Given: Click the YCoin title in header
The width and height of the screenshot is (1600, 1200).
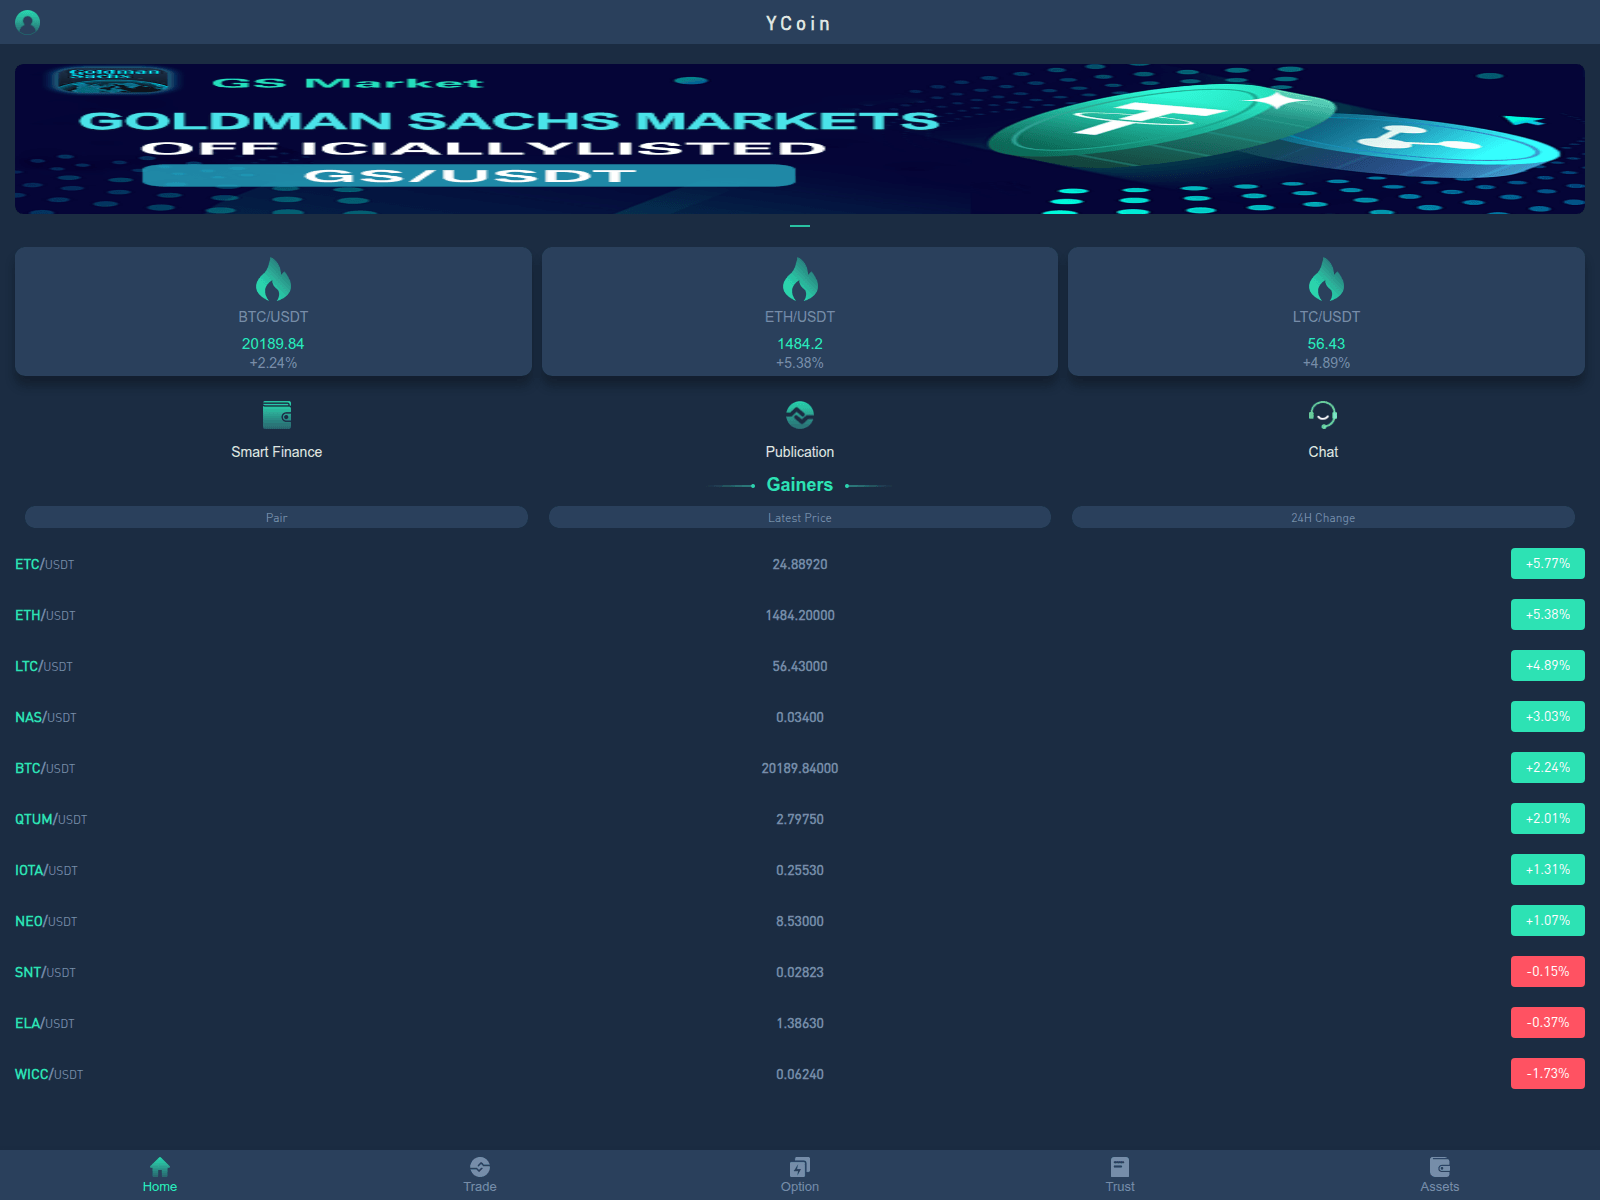Looking at the screenshot, I should click(x=798, y=23).
